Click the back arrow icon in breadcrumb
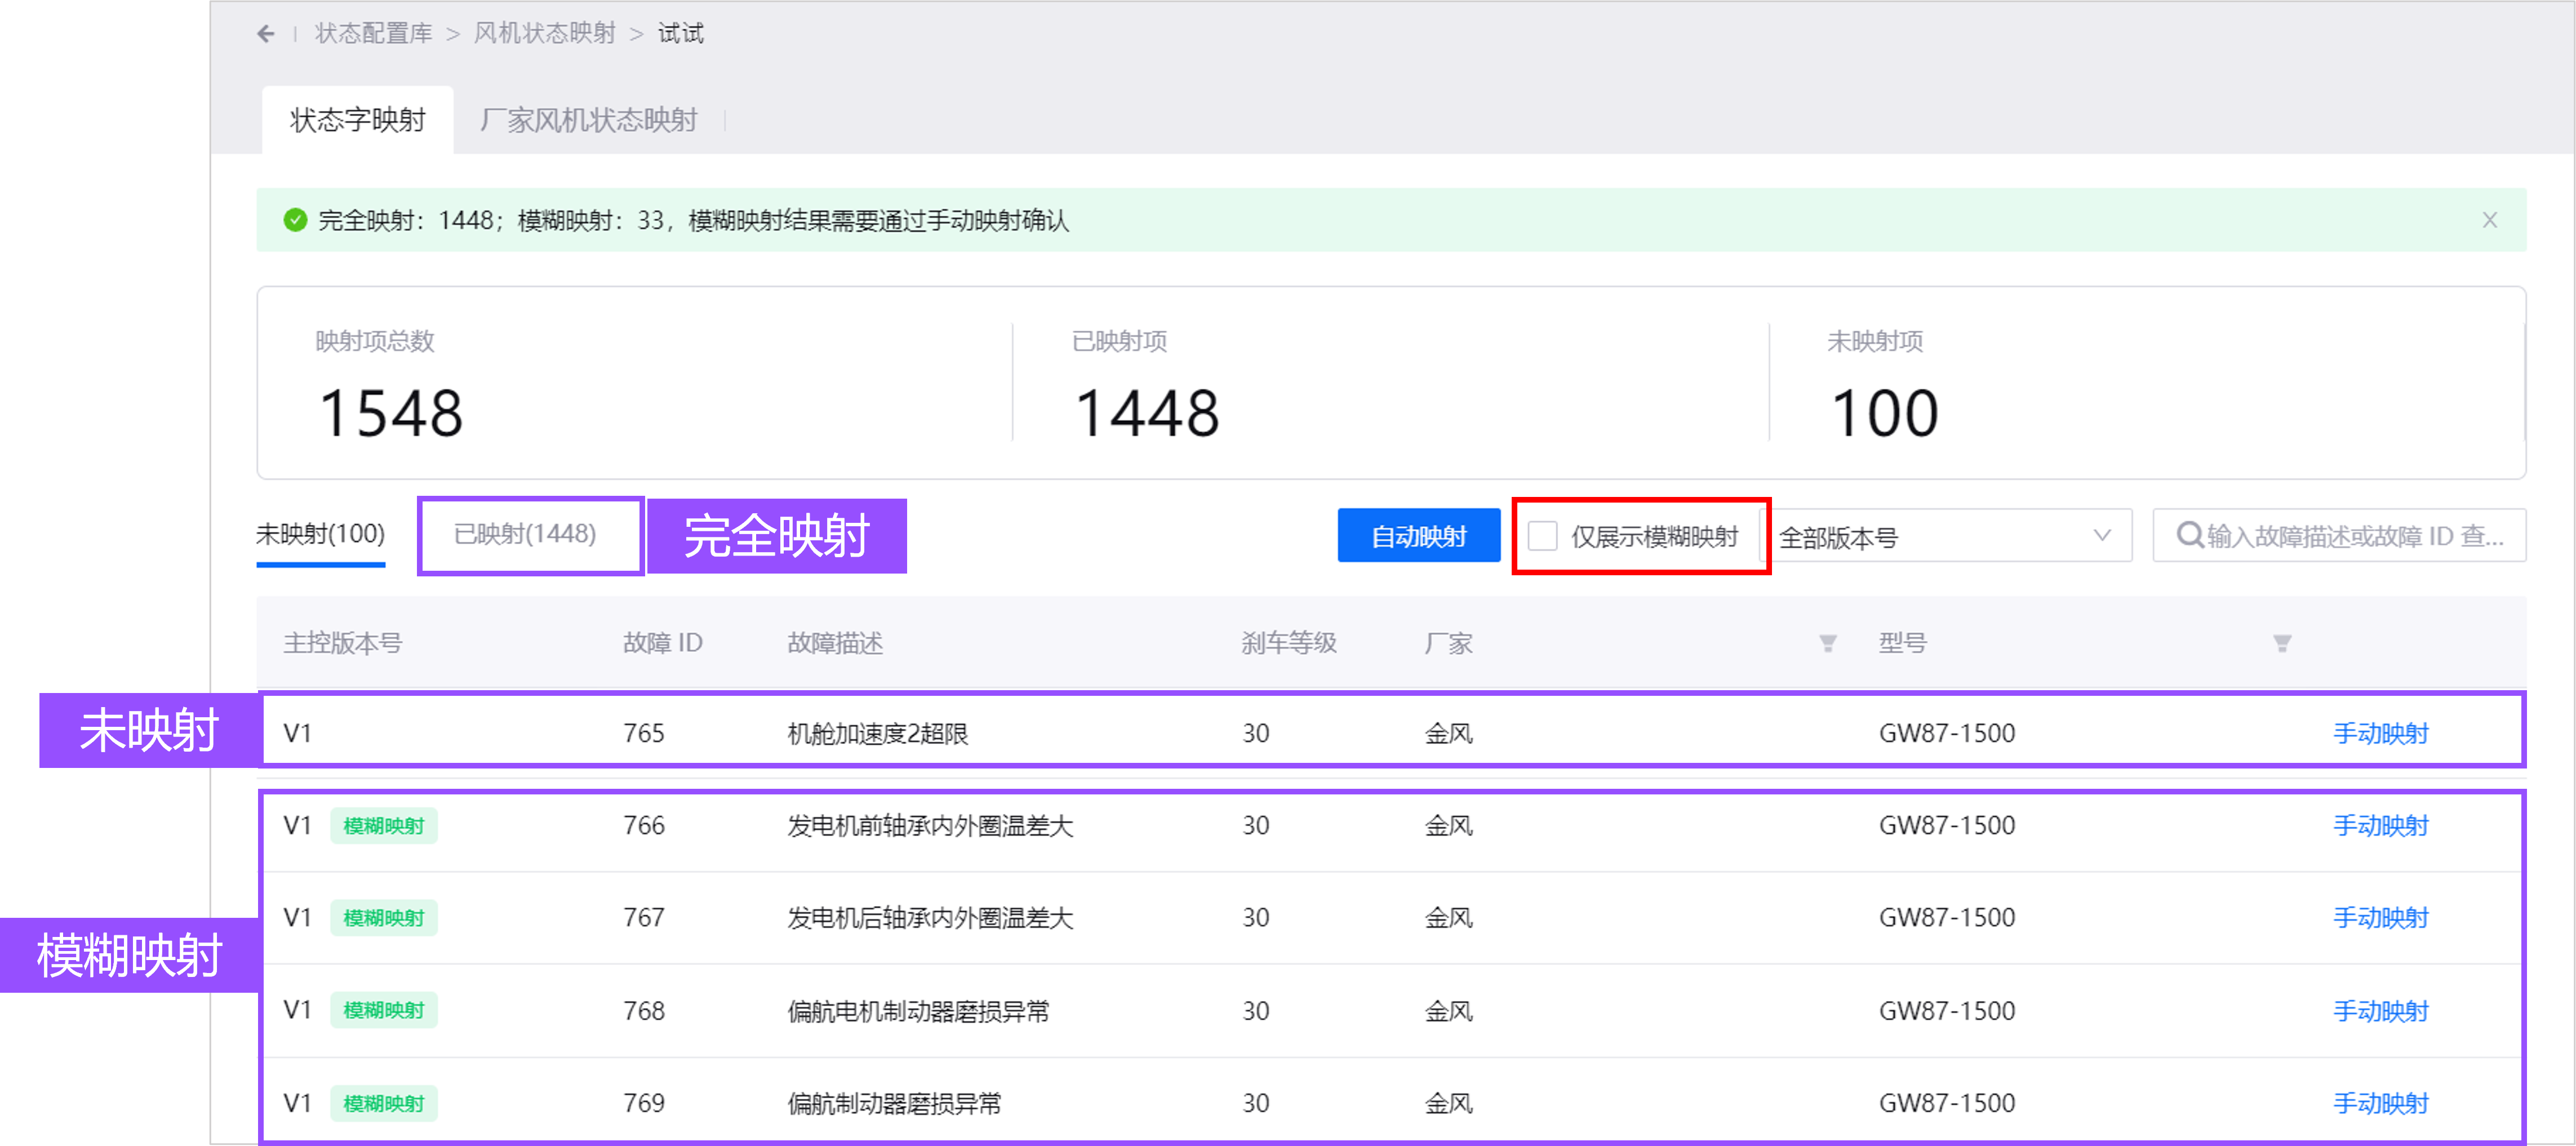 [265, 34]
